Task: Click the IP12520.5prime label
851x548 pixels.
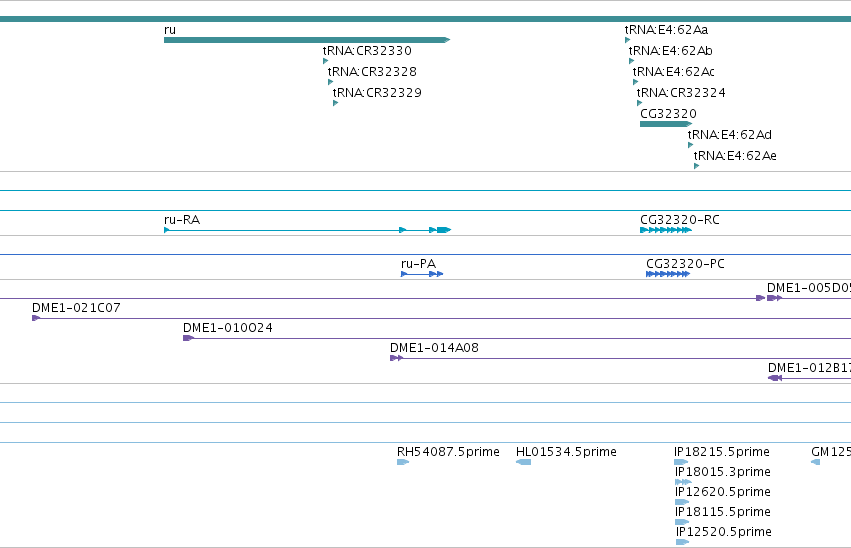Action: coord(724,532)
